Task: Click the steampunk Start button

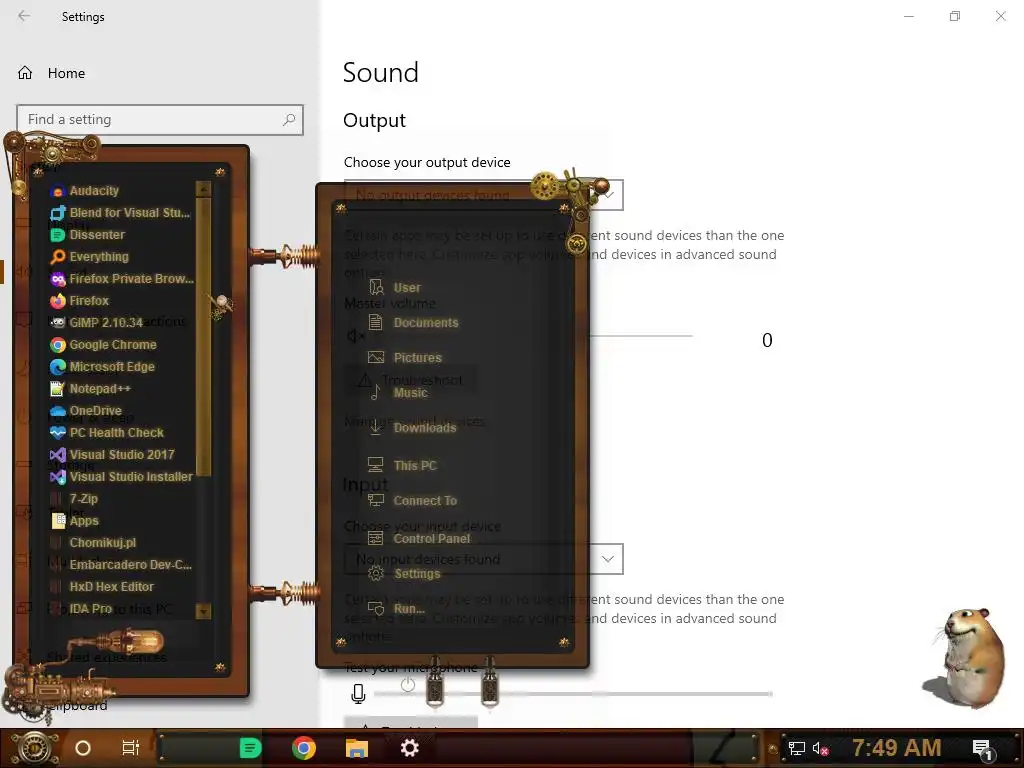Action: coord(34,748)
